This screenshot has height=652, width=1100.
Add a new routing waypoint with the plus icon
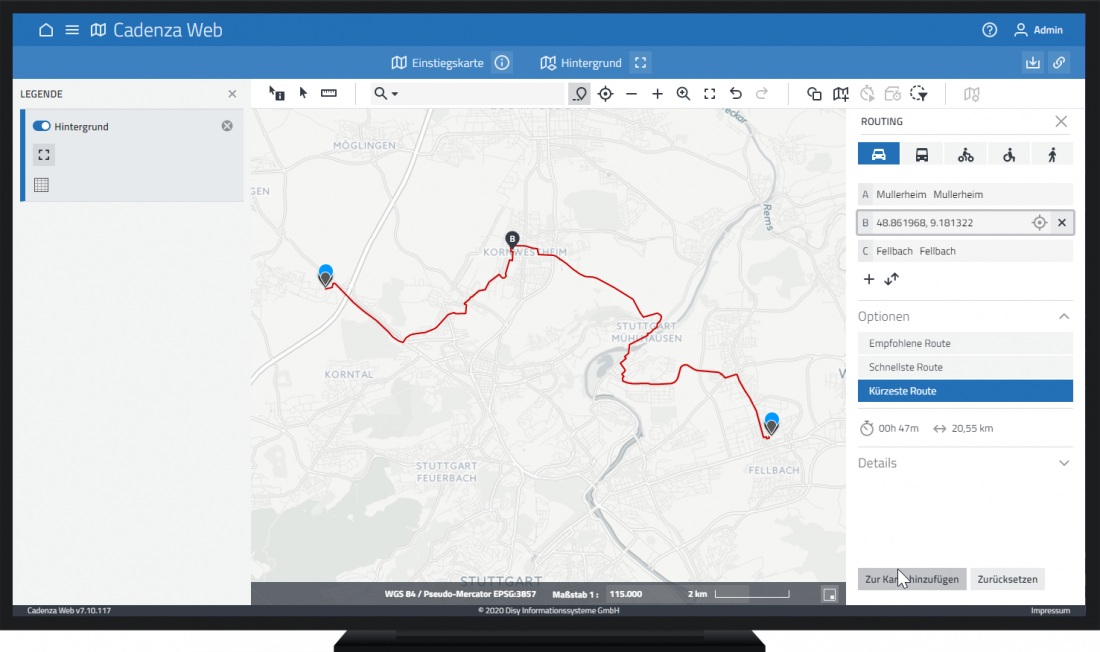pyautogui.click(x=868, y=279)
